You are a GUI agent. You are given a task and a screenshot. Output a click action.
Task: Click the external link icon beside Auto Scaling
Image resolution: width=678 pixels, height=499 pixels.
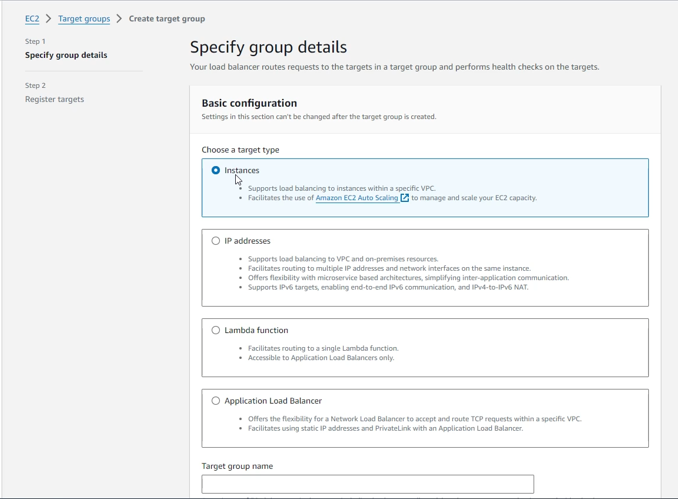tap(404, 198)
